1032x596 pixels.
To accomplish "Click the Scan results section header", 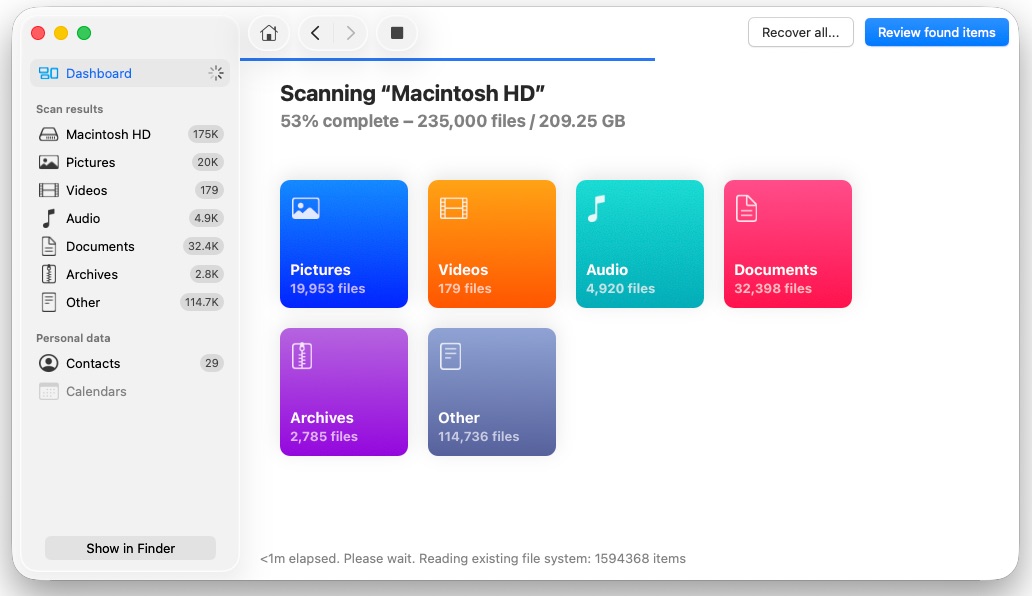I will coord(69,109).
